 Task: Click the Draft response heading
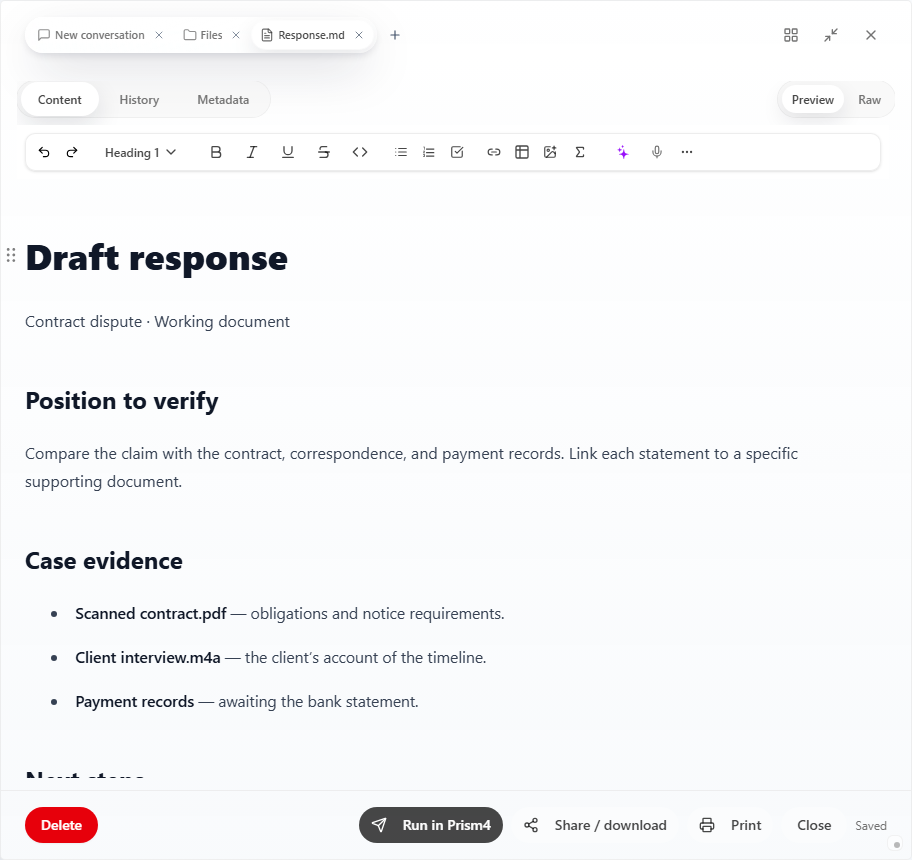click(157, 258)
